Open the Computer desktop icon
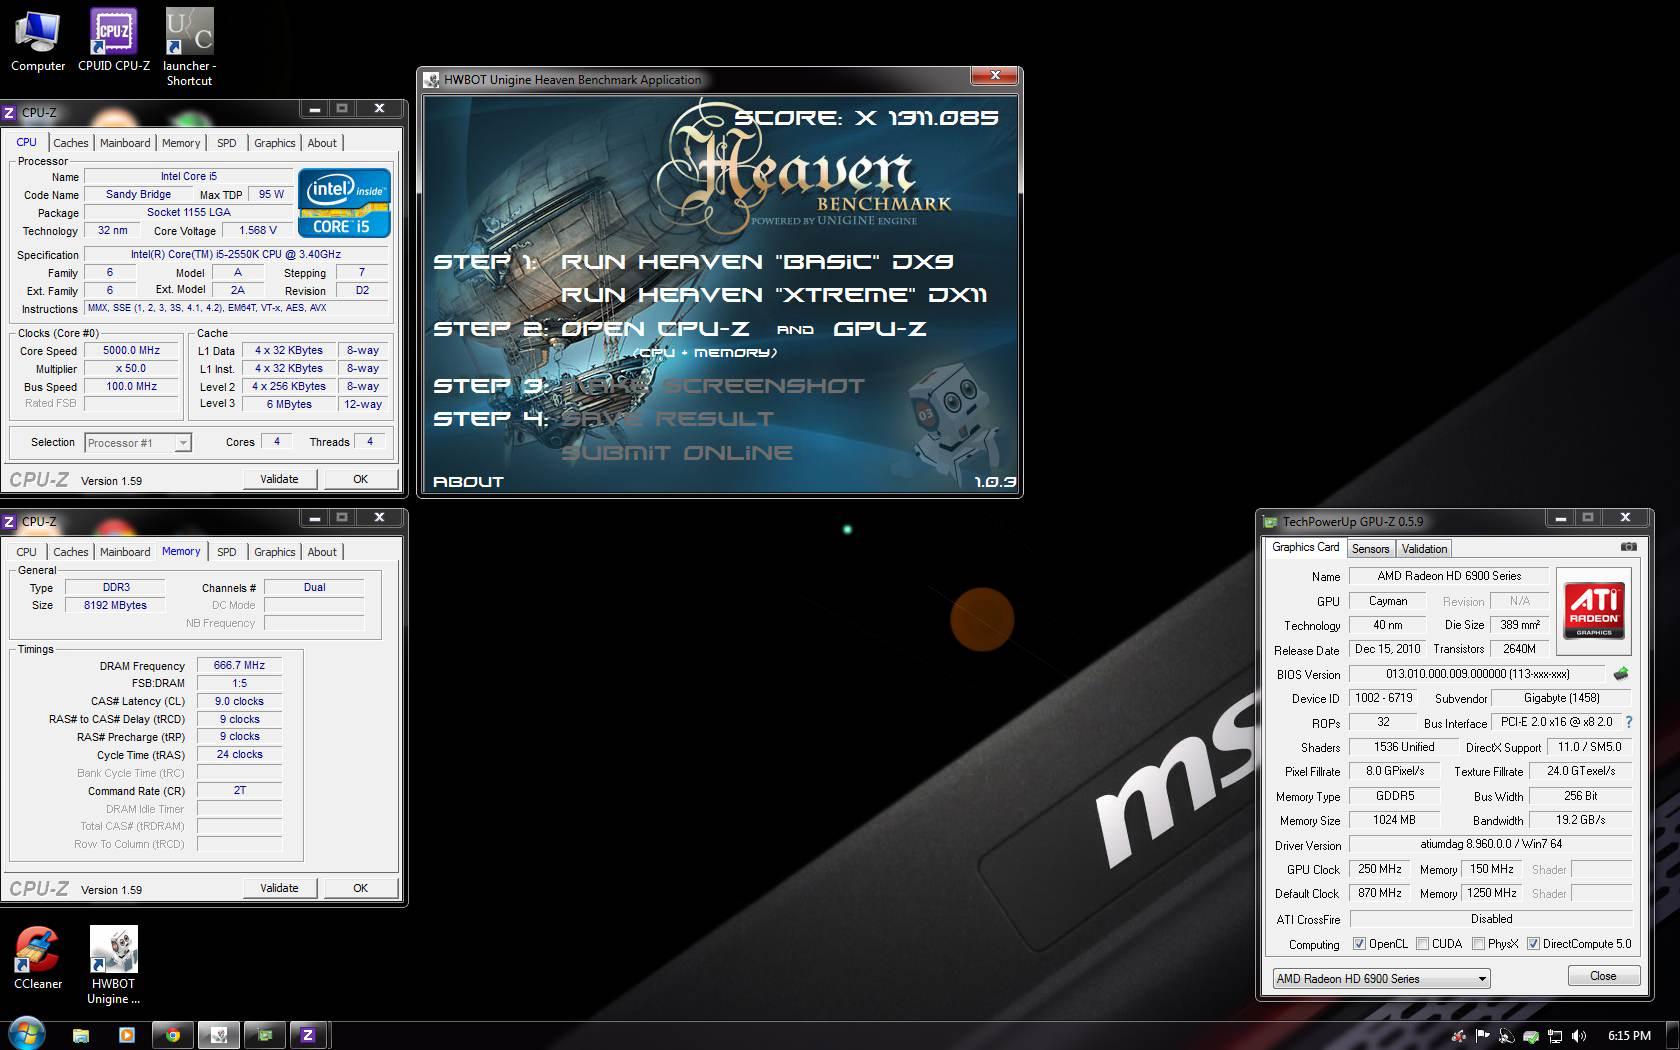The width and height of the screenshot is (1680, 1050). [x=38, y=41]
